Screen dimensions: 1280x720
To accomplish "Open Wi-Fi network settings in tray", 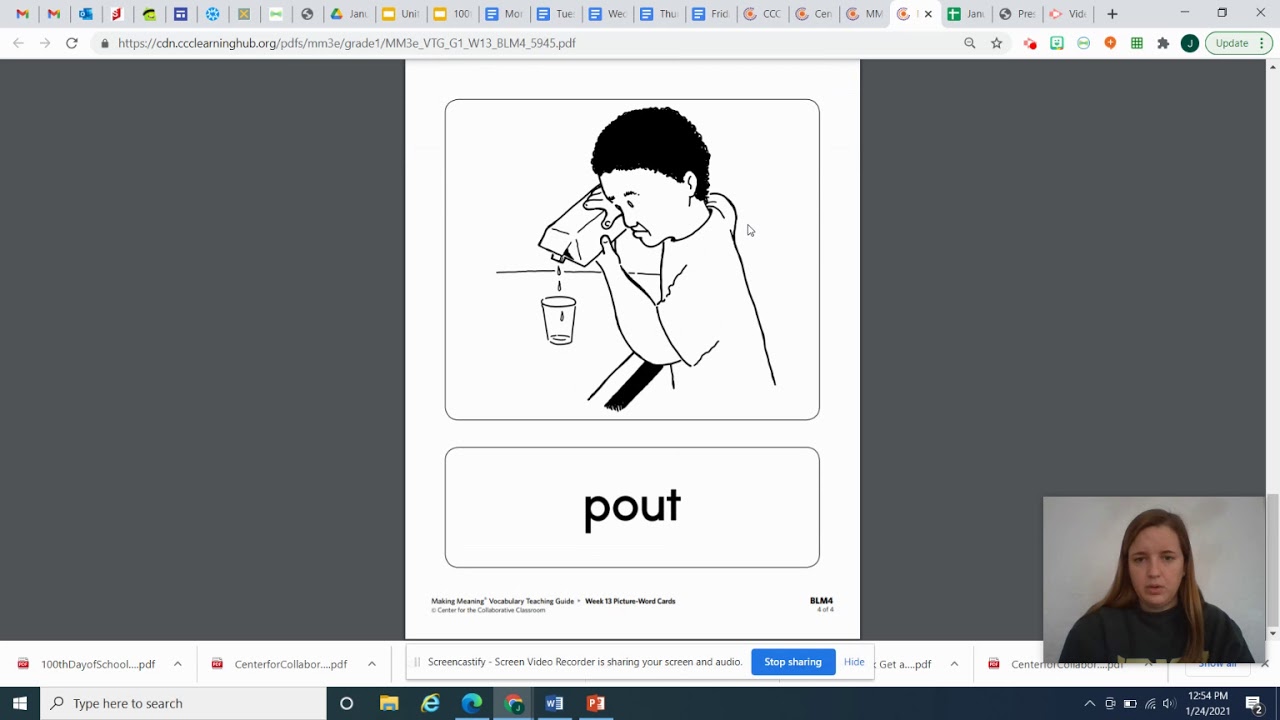I will [1150, 703].
